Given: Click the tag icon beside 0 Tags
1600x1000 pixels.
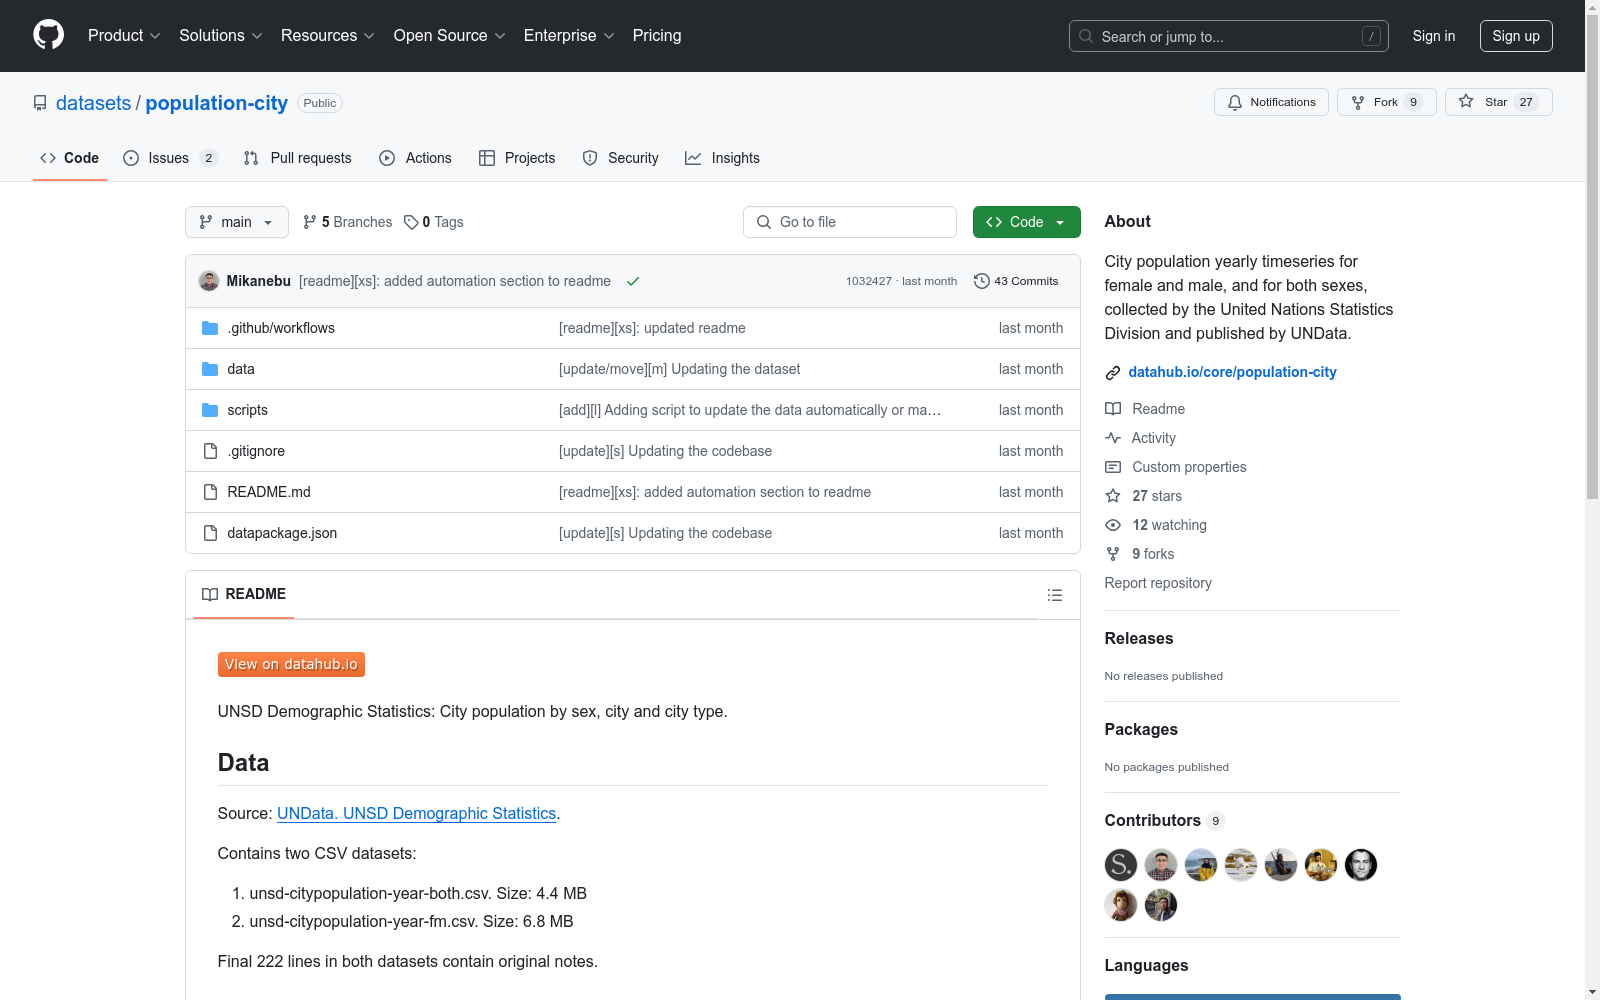Looking at the screenshot, I should point(411,222).
